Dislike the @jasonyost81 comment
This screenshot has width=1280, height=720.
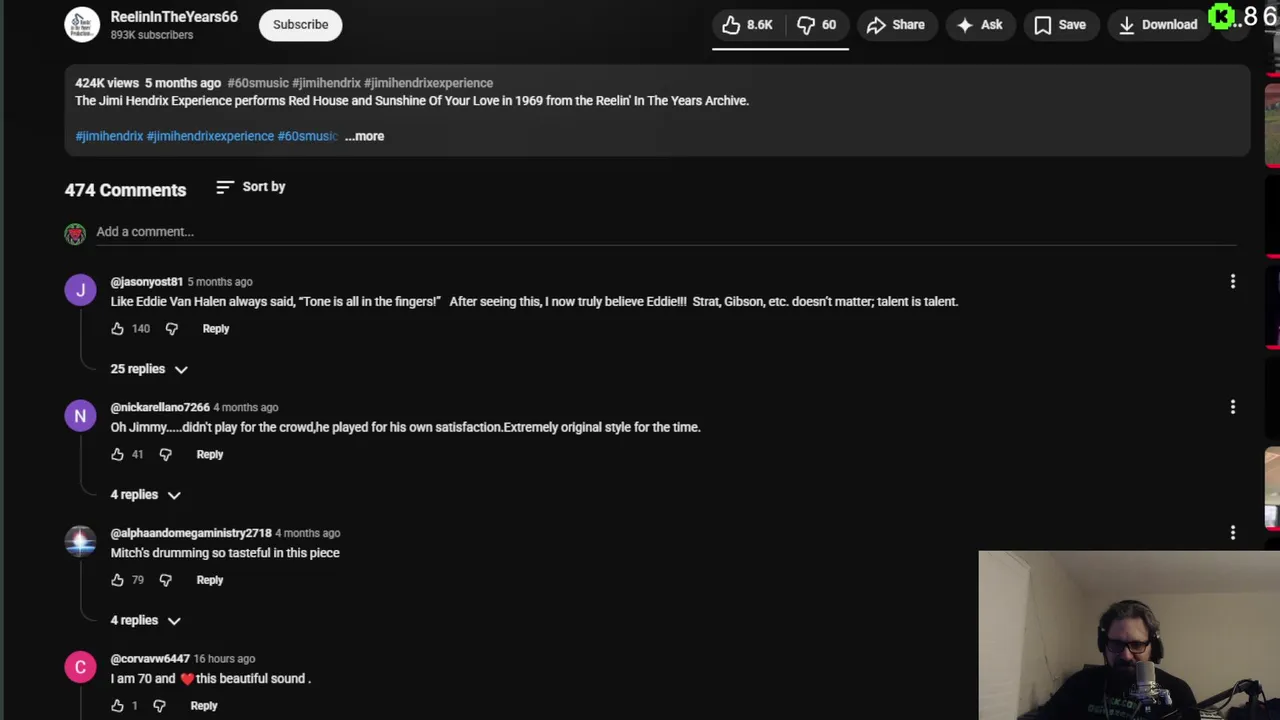[171, 329]
